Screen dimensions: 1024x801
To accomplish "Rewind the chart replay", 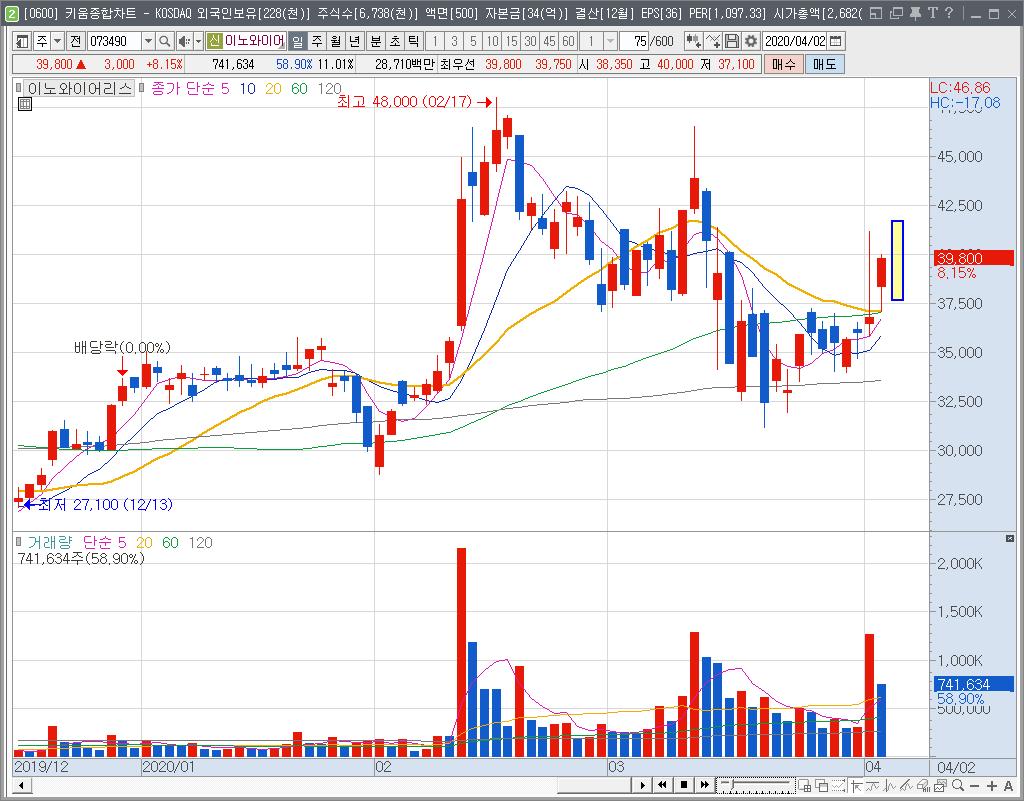I will point(662,785).
